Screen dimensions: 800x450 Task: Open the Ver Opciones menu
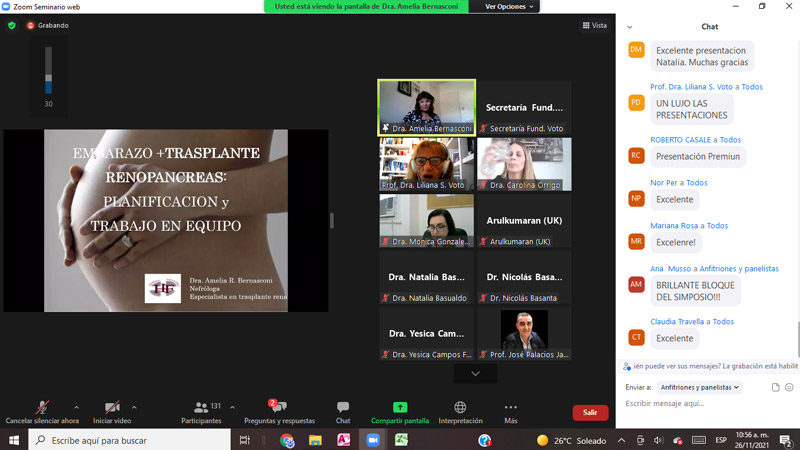coord(509,6)
